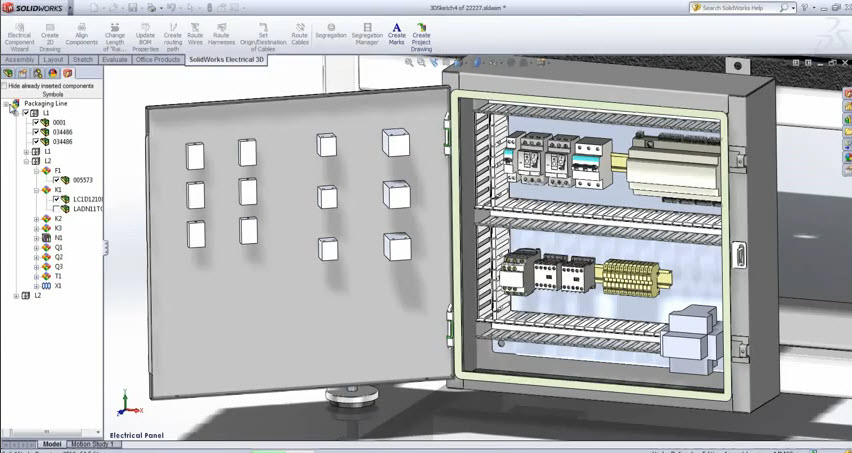Open the Segregation Manager

pyautogui.click(x=367, y=36)
